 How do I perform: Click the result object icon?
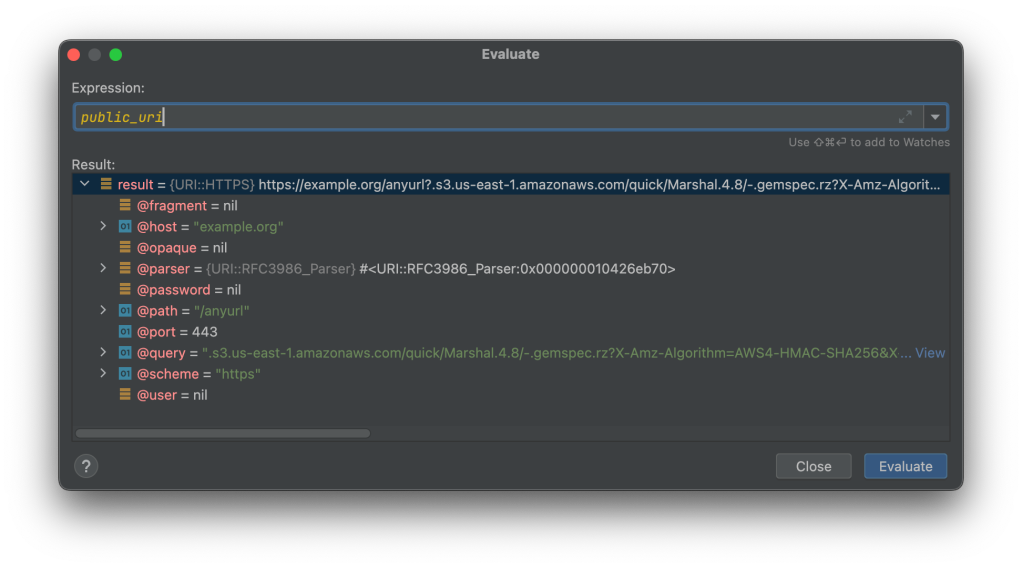tap(106, 185)
